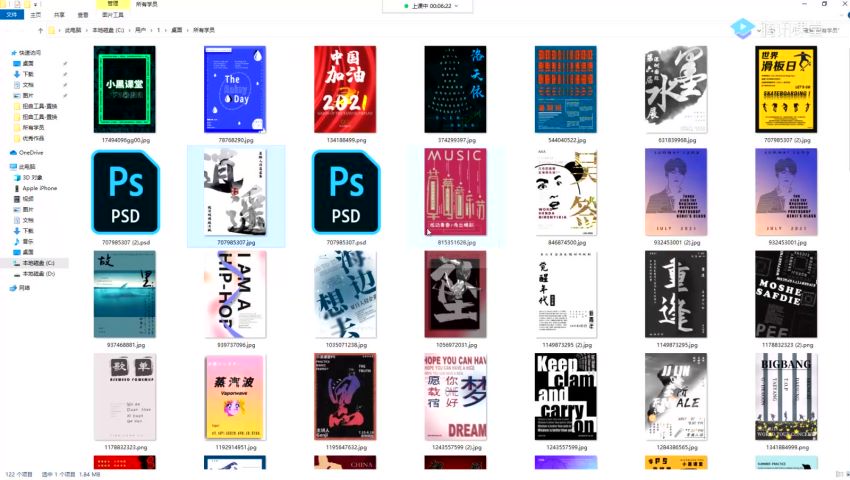This screenshot has width=850, height=480.
Task: Open 3D 对象 folder in the sidebar
Action: pos(28,177)
